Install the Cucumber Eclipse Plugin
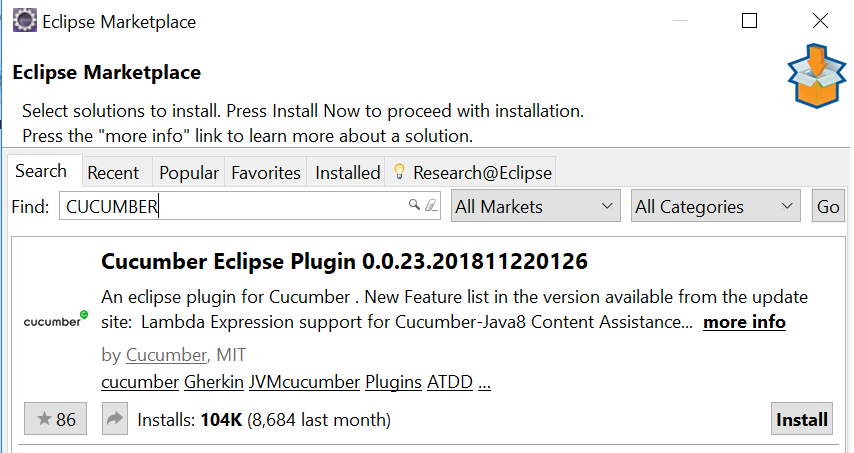The image size is (854, 453). (x=802, y=420)
